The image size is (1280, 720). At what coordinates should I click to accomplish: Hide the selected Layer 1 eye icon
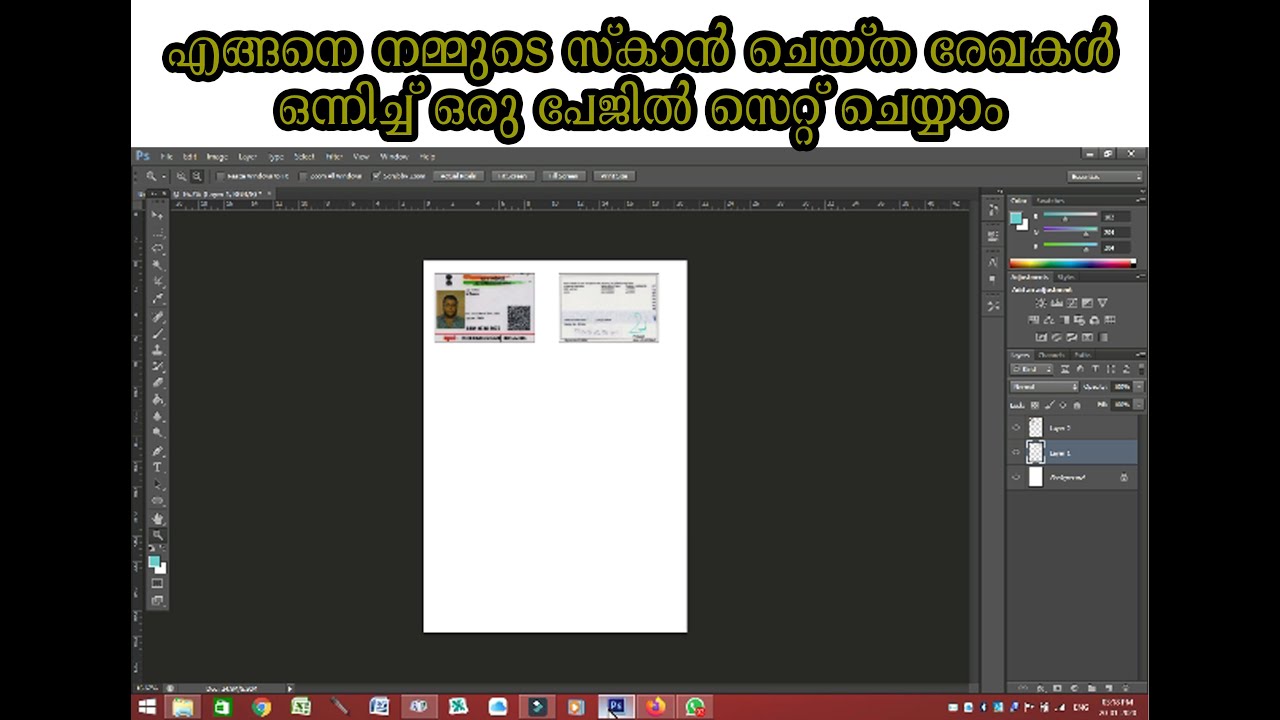(x=1016, y=453)
